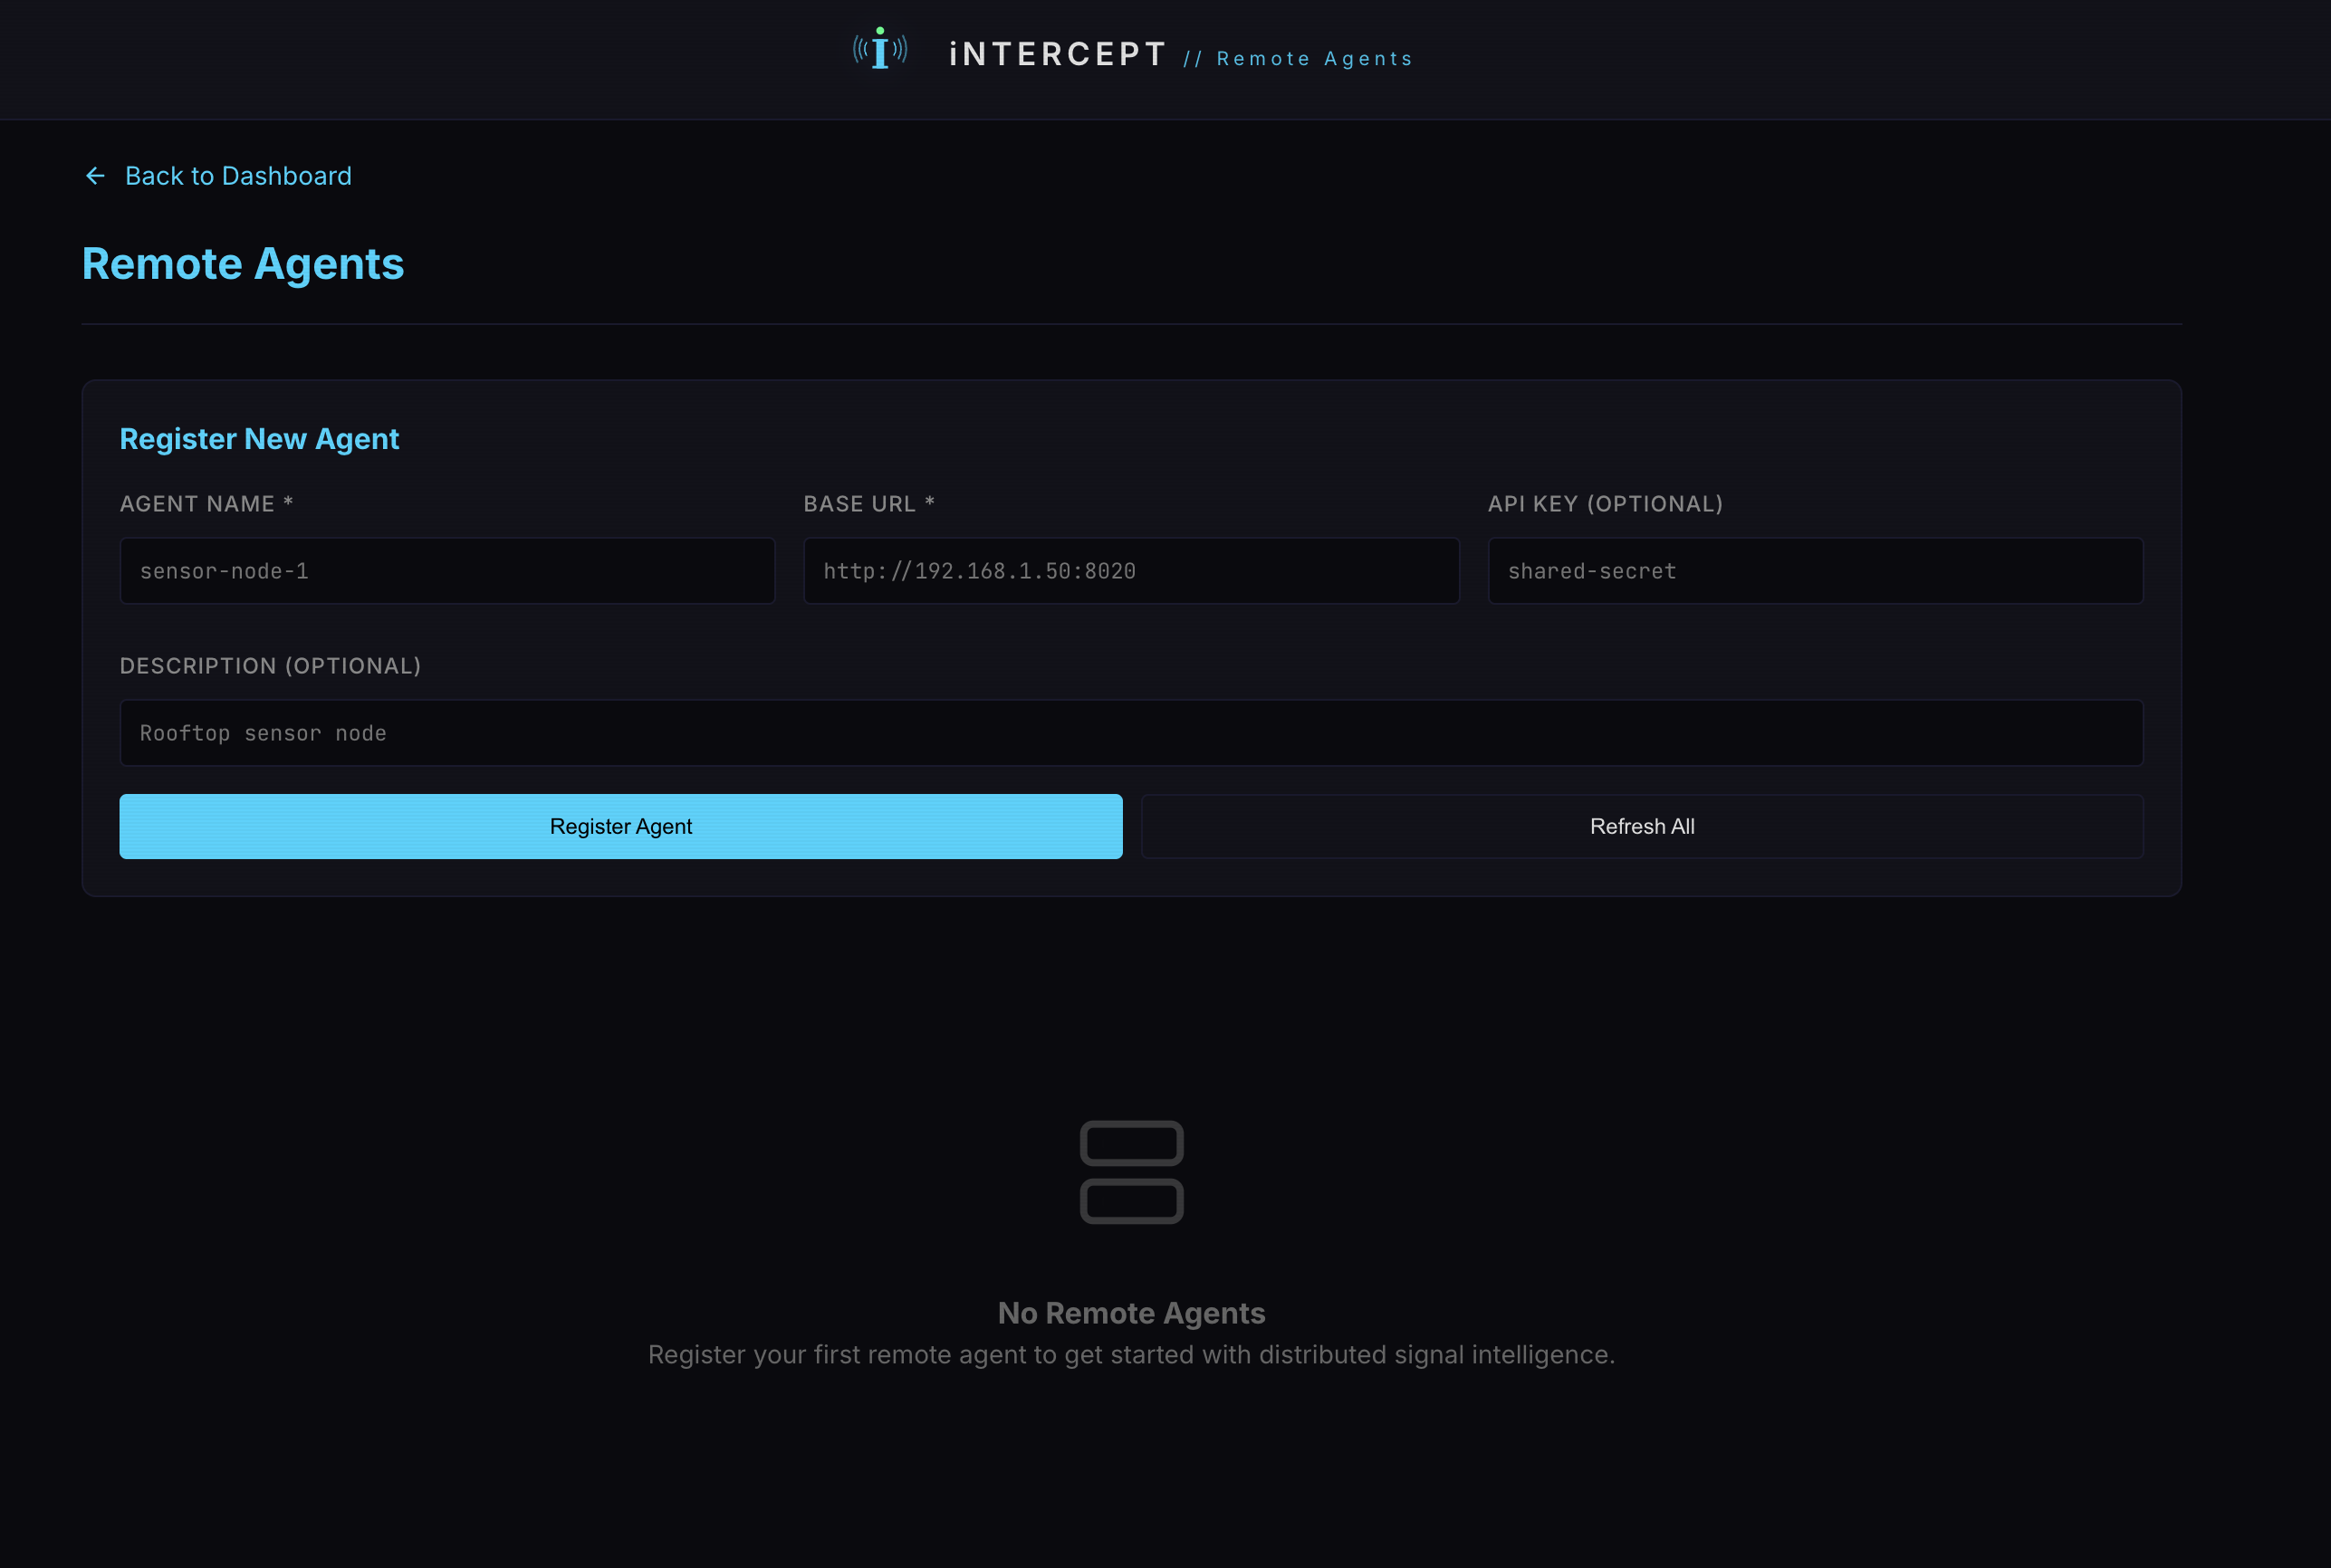Image resolution: width=2331 pixels, height=1568 pixels.
Task: Click the Agent Name input field
Action: coord(447,570)
